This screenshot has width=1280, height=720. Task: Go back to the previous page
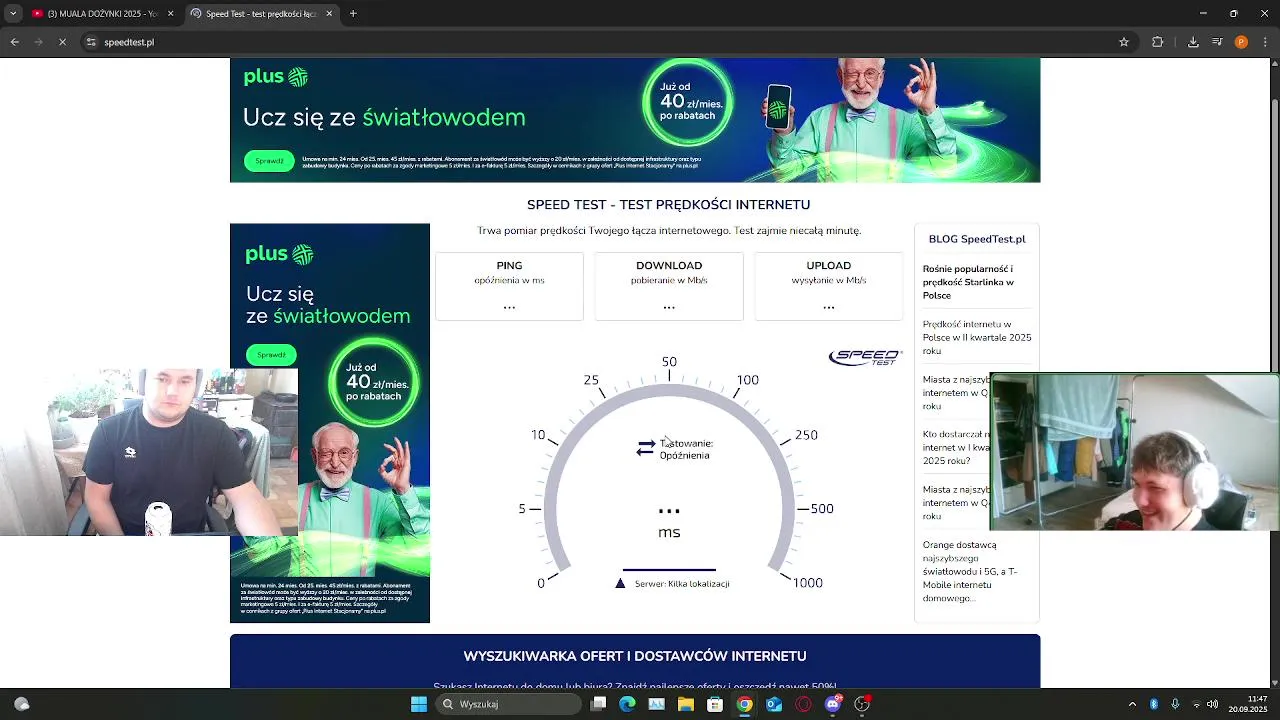pyautogui.click(x=14, y=42)
